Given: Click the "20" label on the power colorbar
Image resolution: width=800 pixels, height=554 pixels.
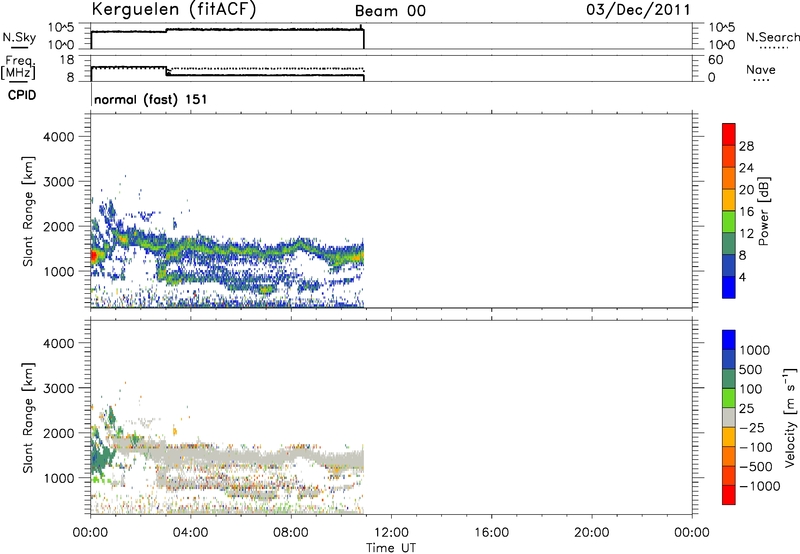Looking at the screenshot, I should tap(746, 190).
